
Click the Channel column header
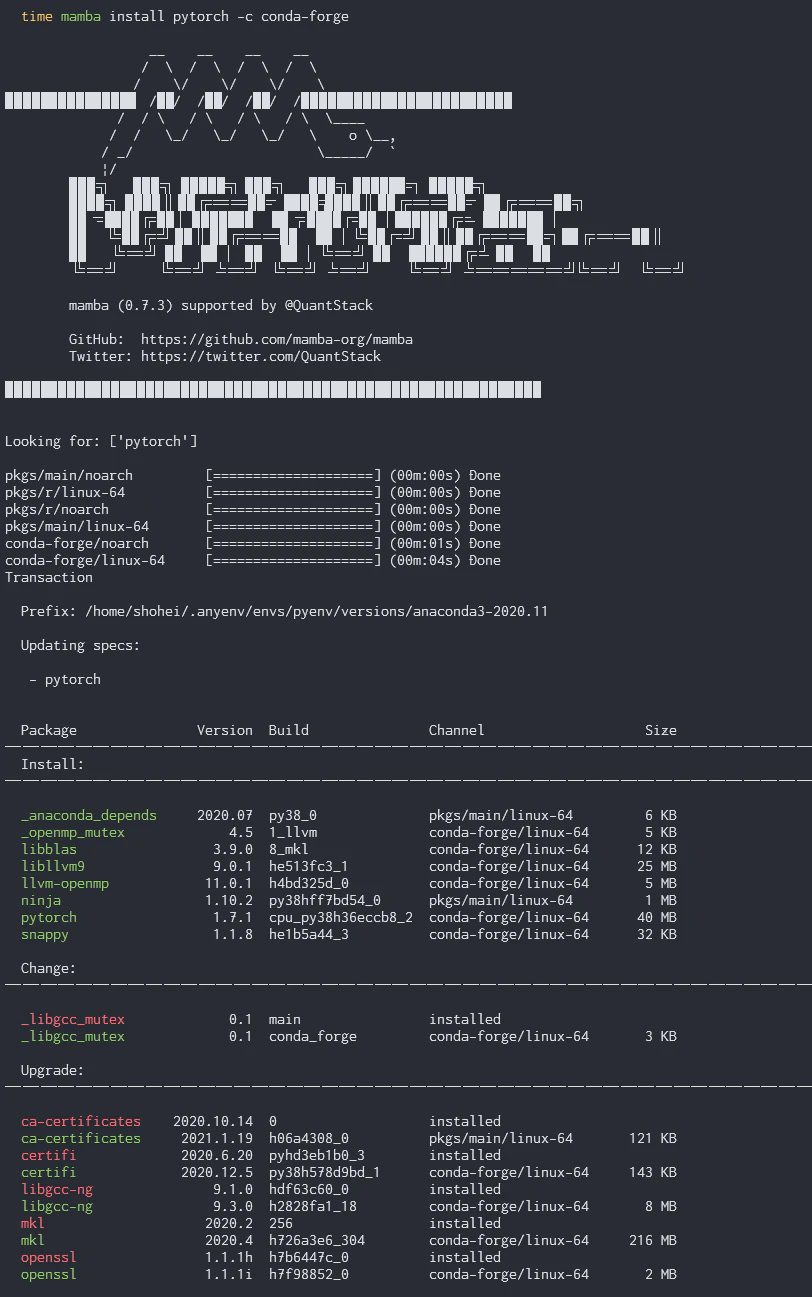click(457, 730)
